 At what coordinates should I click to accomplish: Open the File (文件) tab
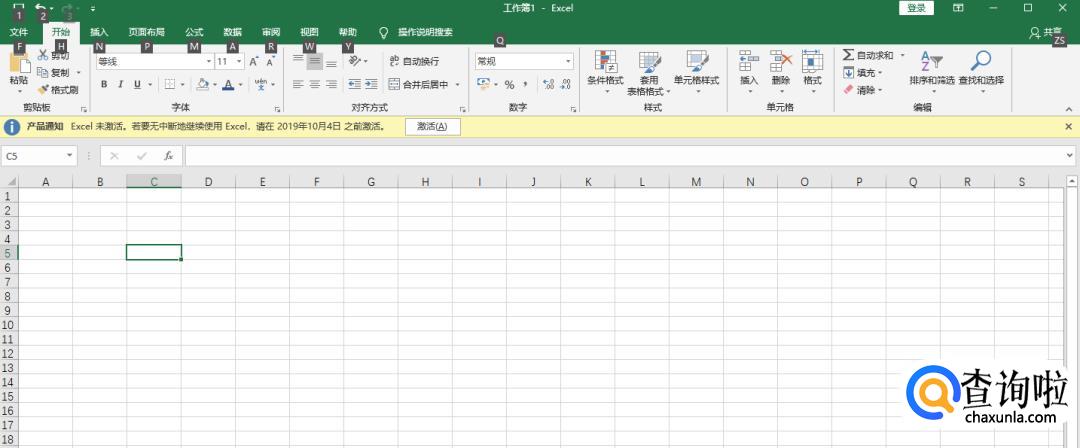point(19,32)
